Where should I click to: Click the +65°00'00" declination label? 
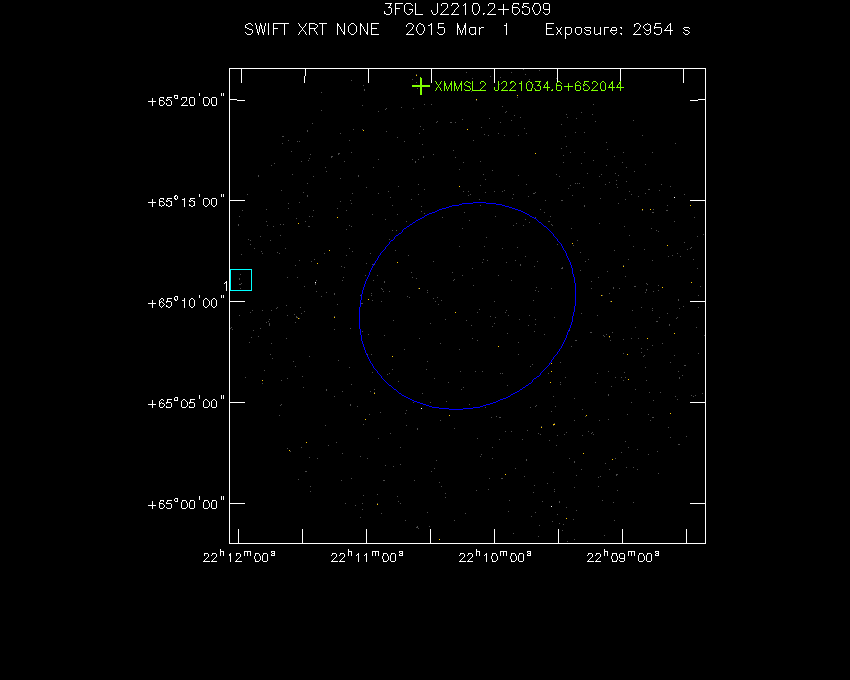(x=186, y=505)
